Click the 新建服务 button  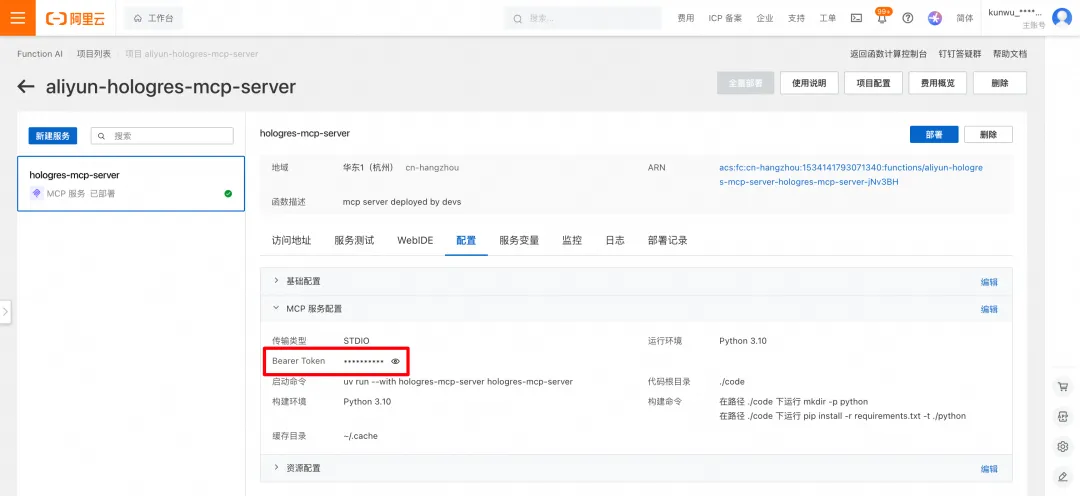[x=52, y=136]
